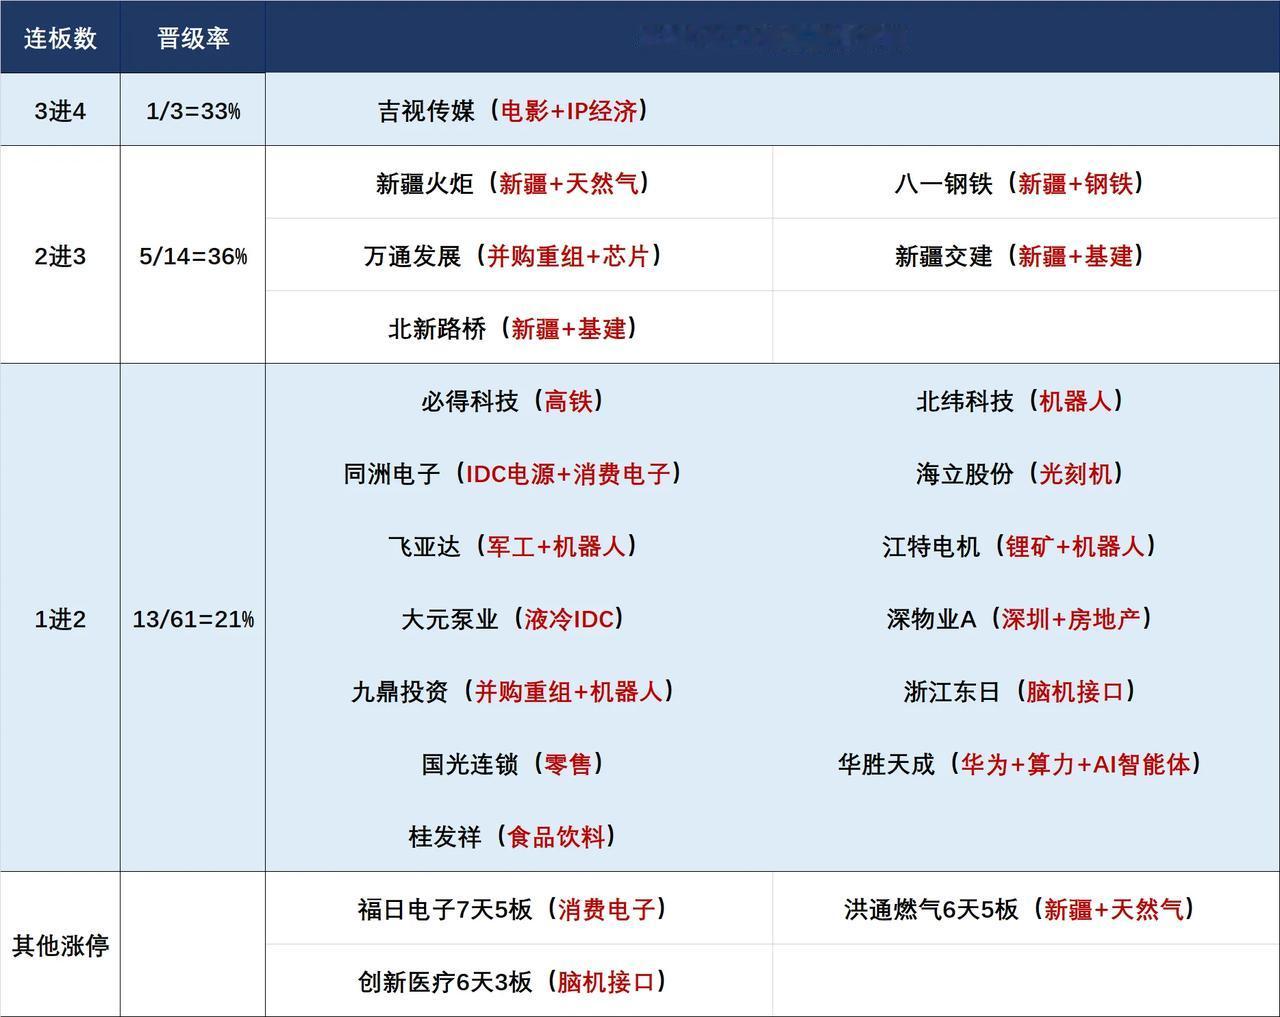
Task: Click the 洪通燃气6天5板 entry
Action: [1020, 909]
